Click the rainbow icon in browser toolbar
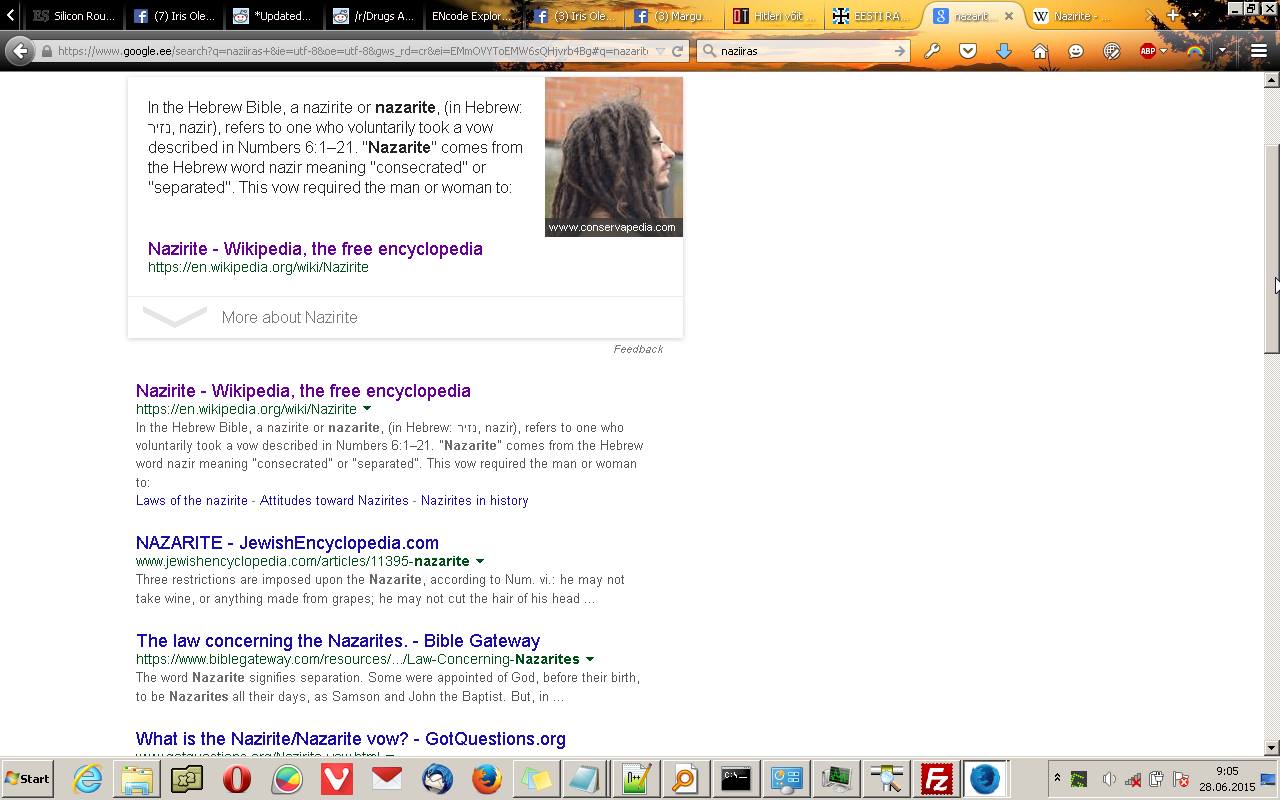Image resolution: width=1280 pixels, height=800 pixels. [x=1195, y=51]
